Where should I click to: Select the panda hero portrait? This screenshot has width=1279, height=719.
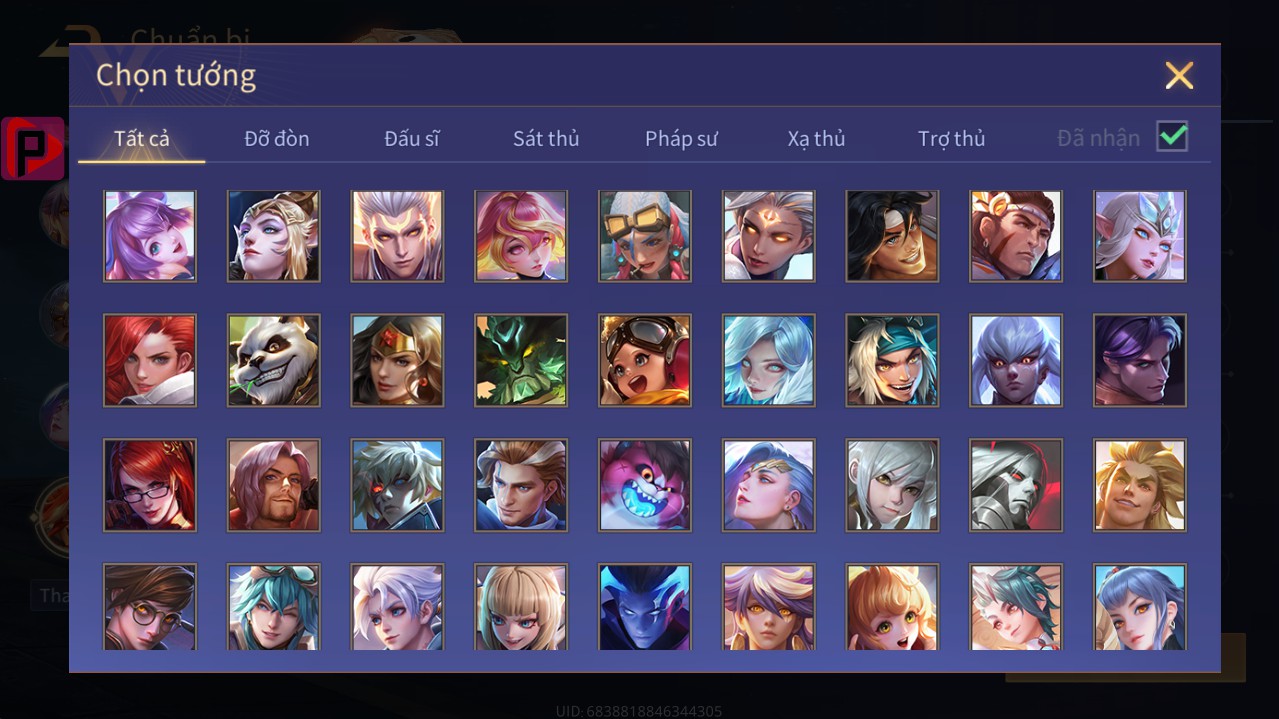[x=274, y=360]
